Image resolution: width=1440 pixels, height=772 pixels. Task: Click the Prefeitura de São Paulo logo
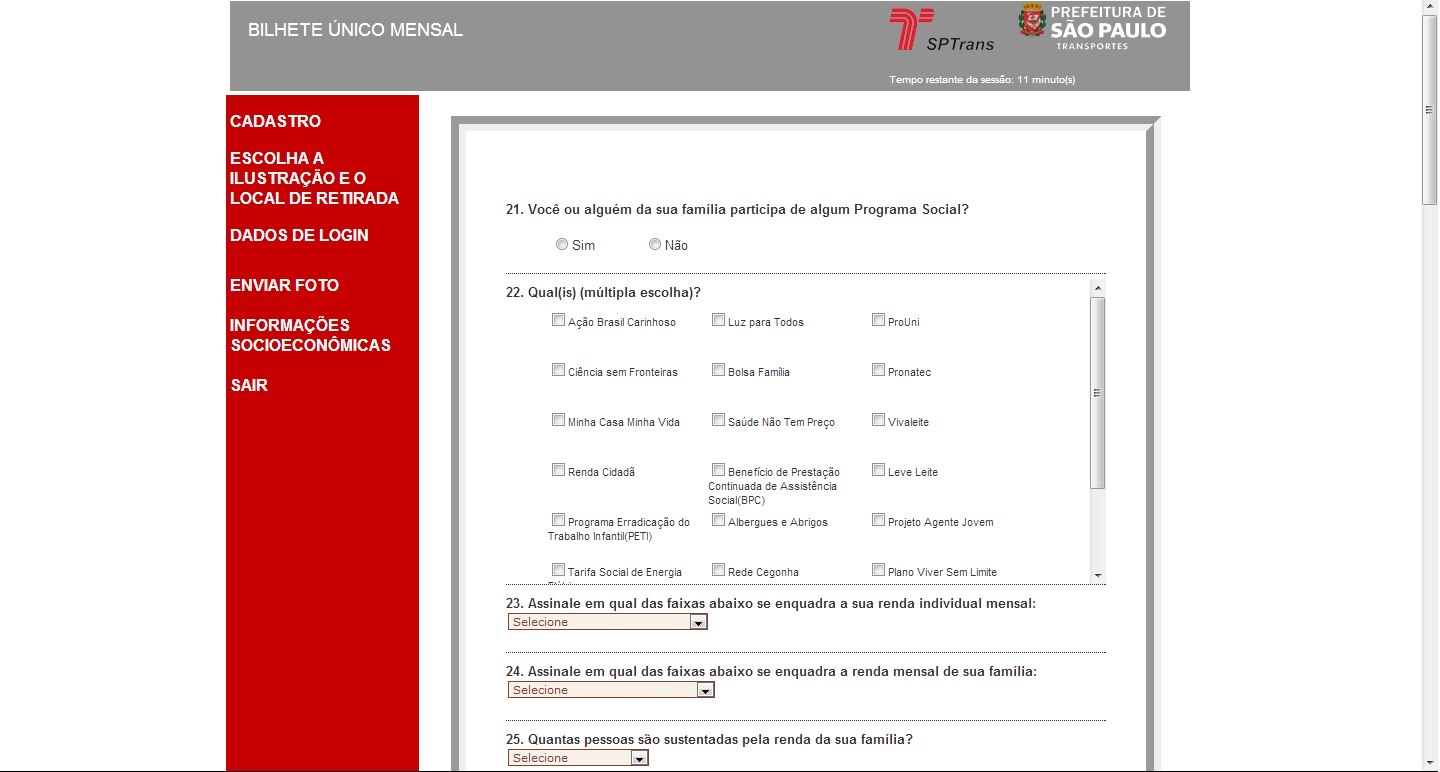point(1092,27)
